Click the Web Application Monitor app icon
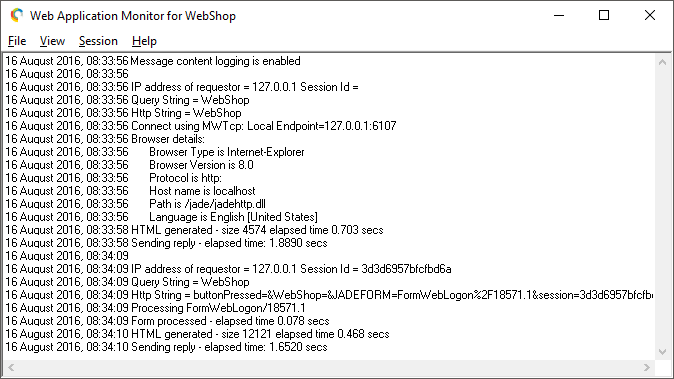Viewport: 674px width, 379px height. pos(16,15)
